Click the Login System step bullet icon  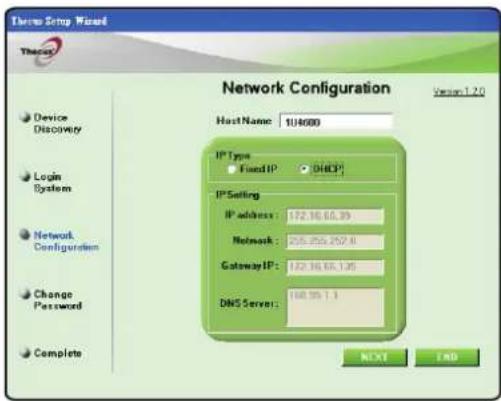25,176
